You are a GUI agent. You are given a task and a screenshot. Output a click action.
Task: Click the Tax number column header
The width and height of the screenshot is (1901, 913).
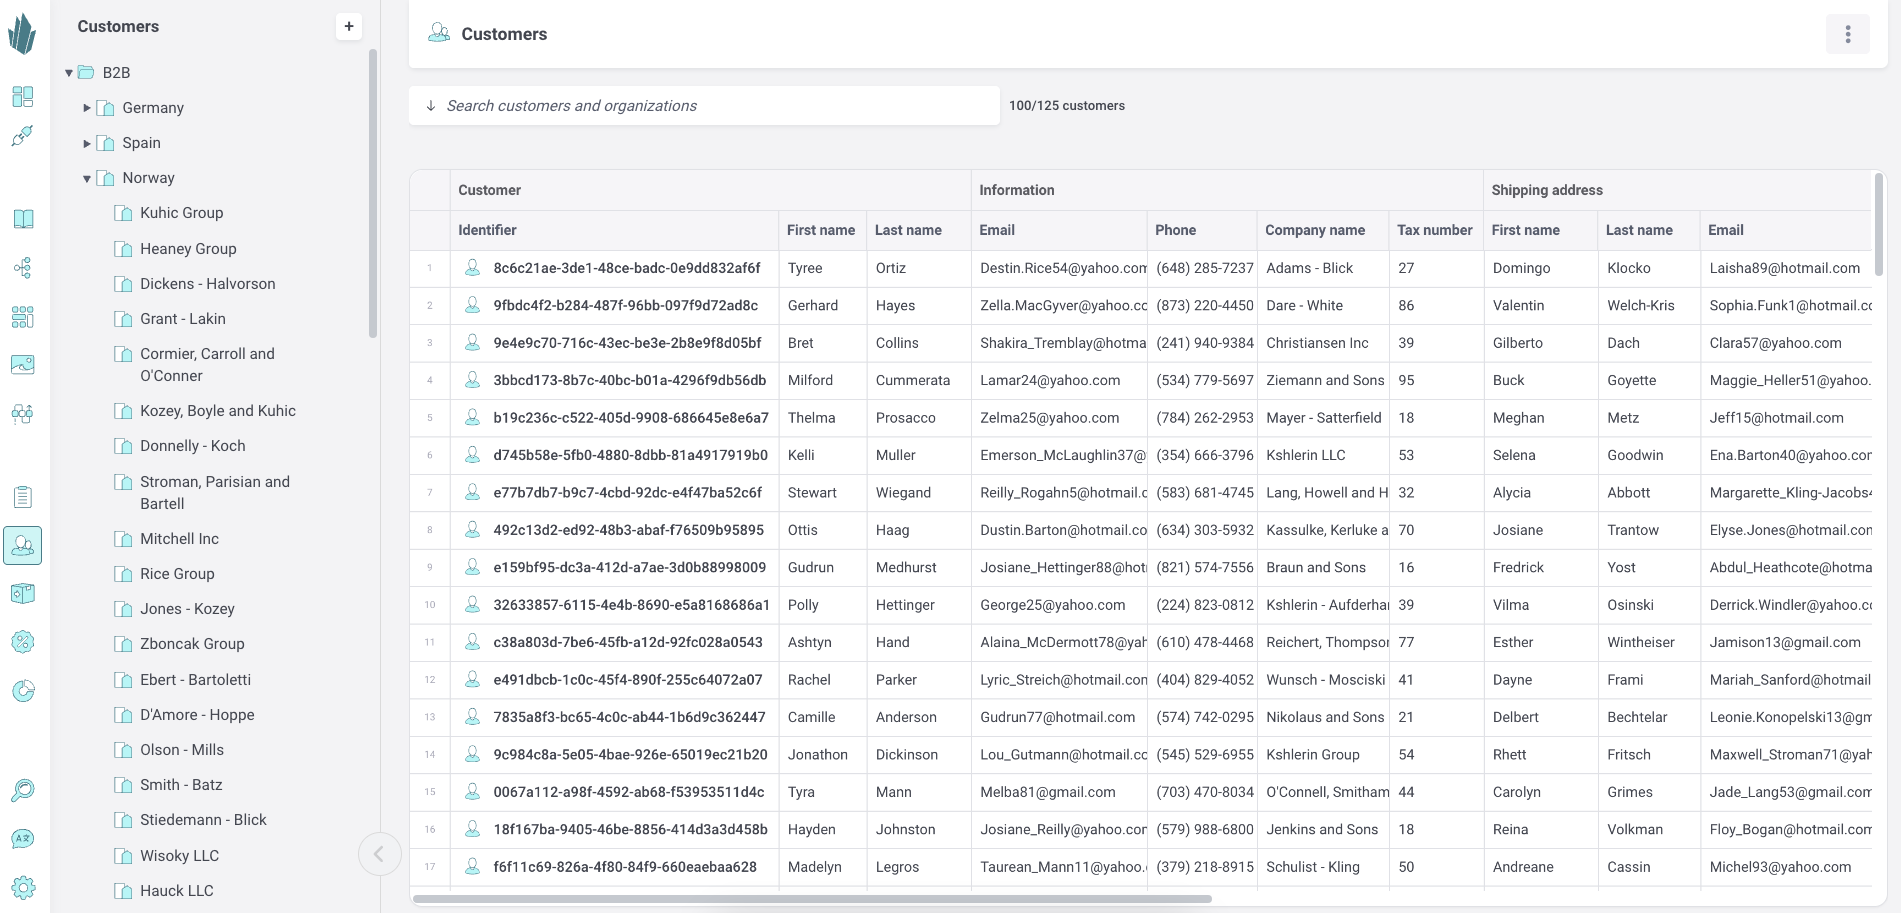tap(1434, 230)
